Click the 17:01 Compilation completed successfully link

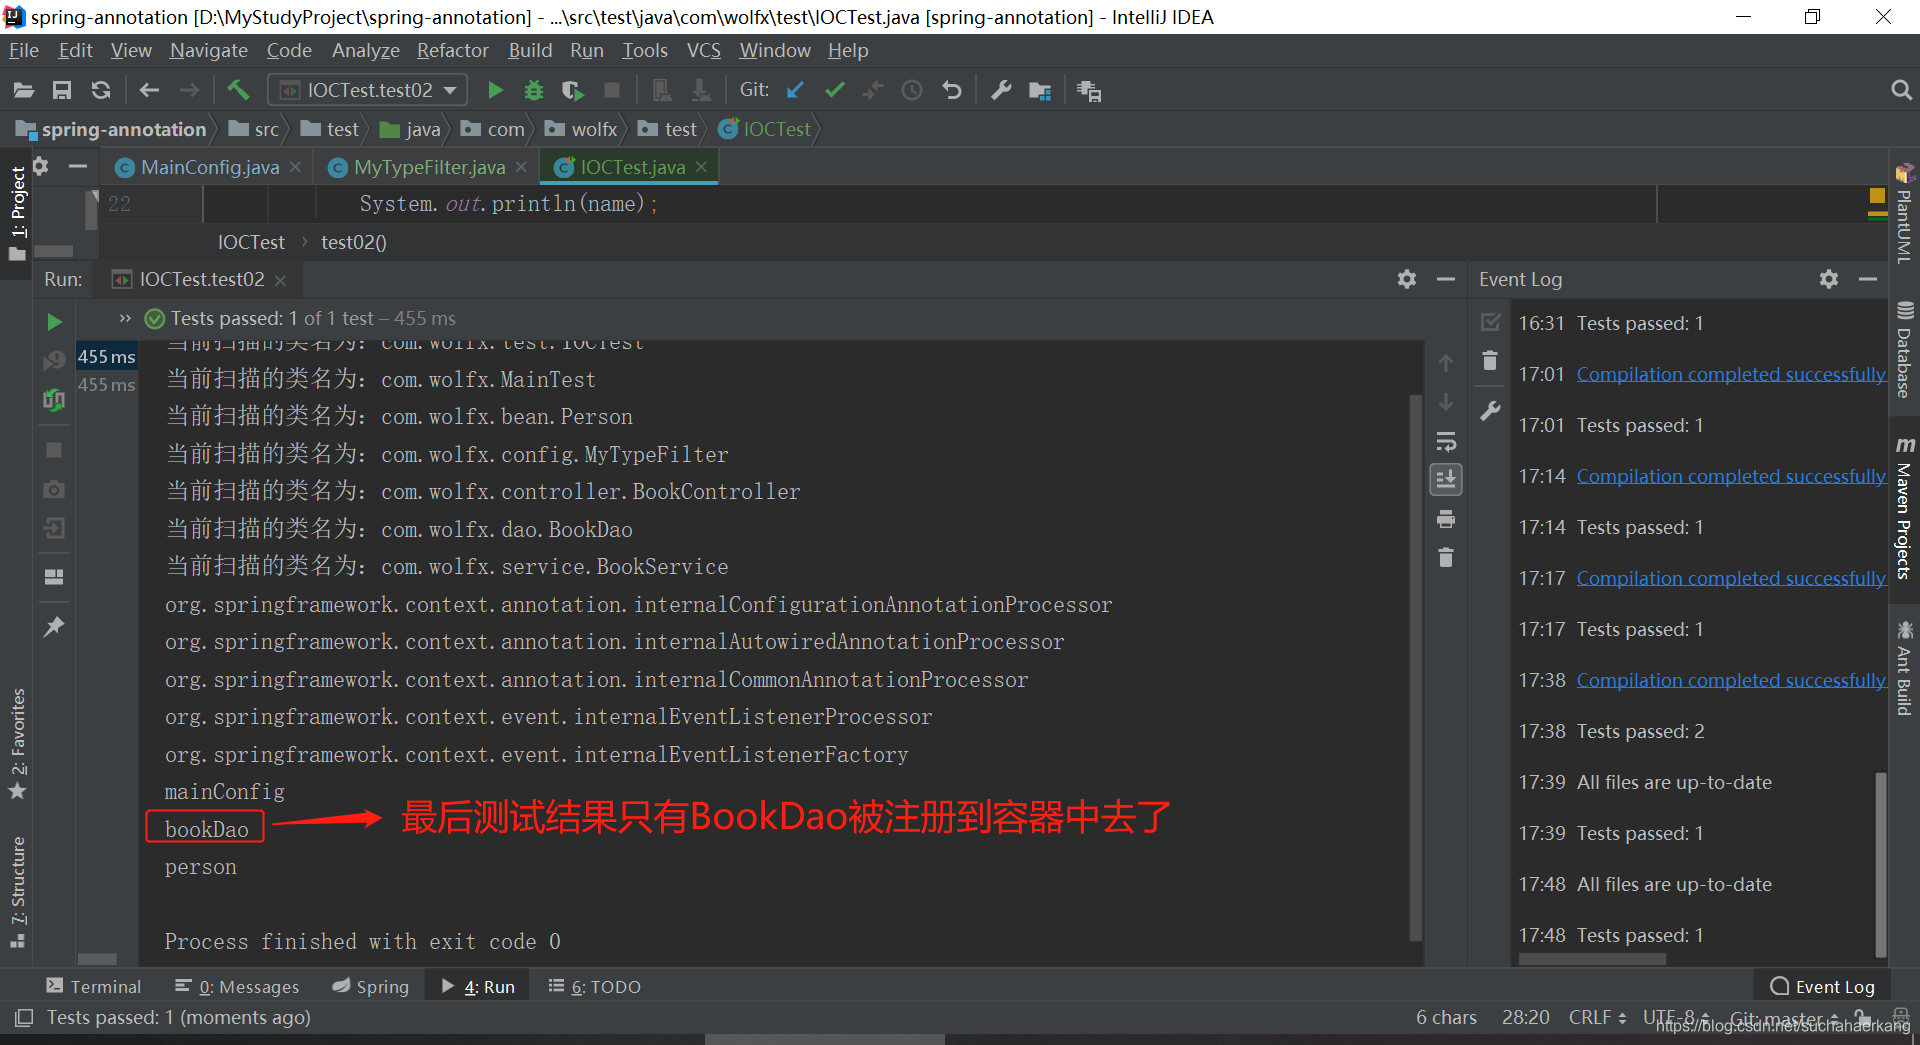pos(1731,374)
